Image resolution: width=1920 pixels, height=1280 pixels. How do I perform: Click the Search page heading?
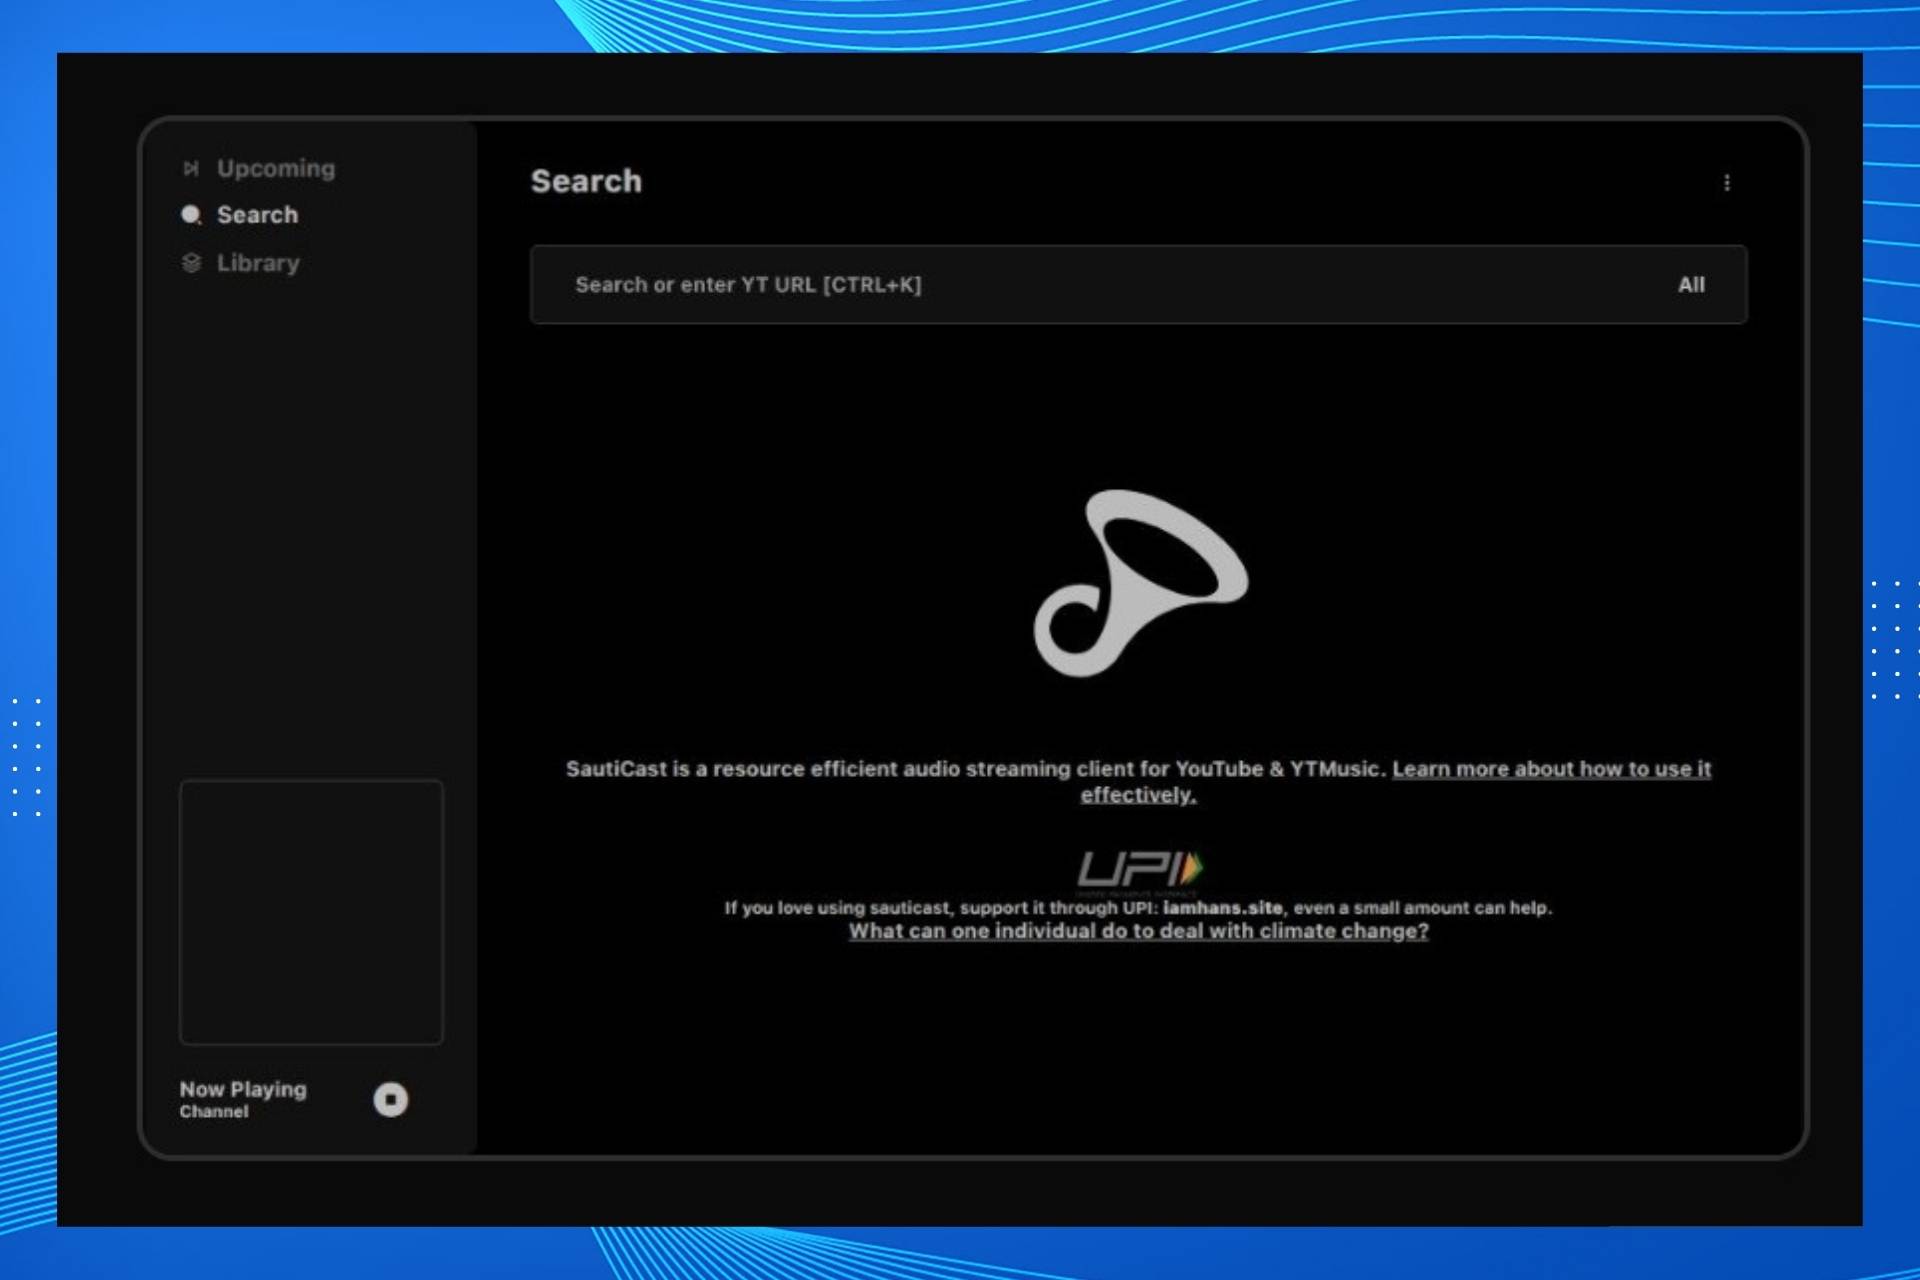pyautogui.click(x=586, y=181)
